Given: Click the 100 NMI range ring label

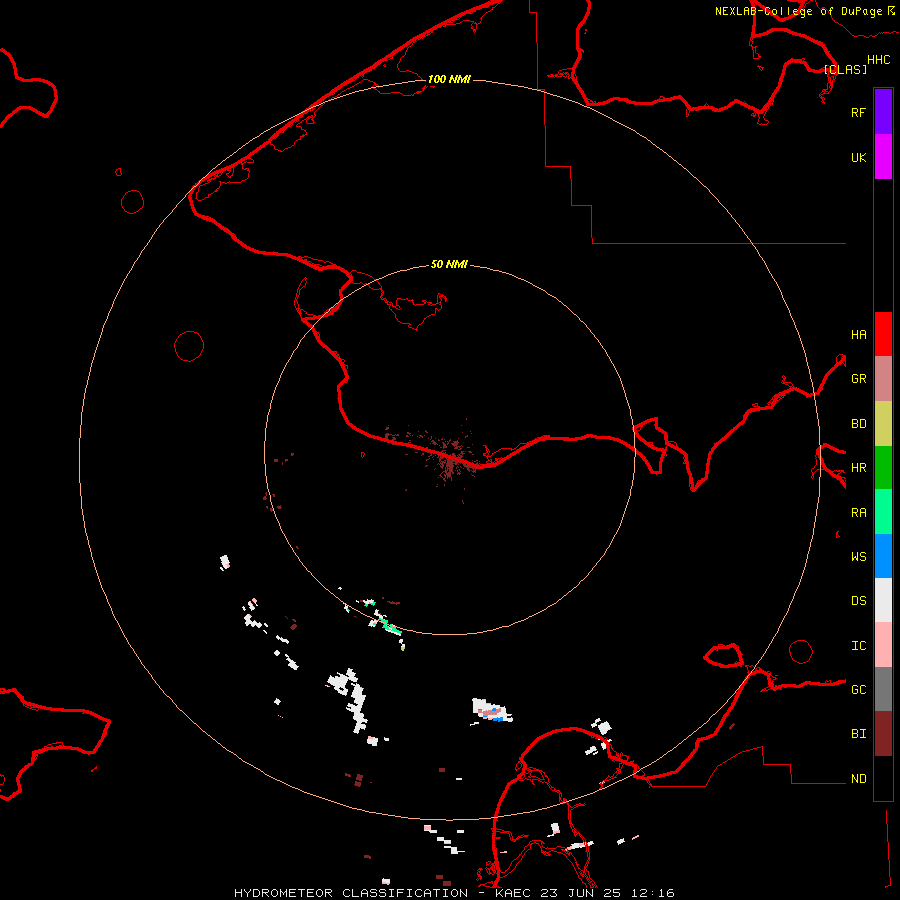Looking at the screenshot, I should pyautogui.click(x=449, y=79).
